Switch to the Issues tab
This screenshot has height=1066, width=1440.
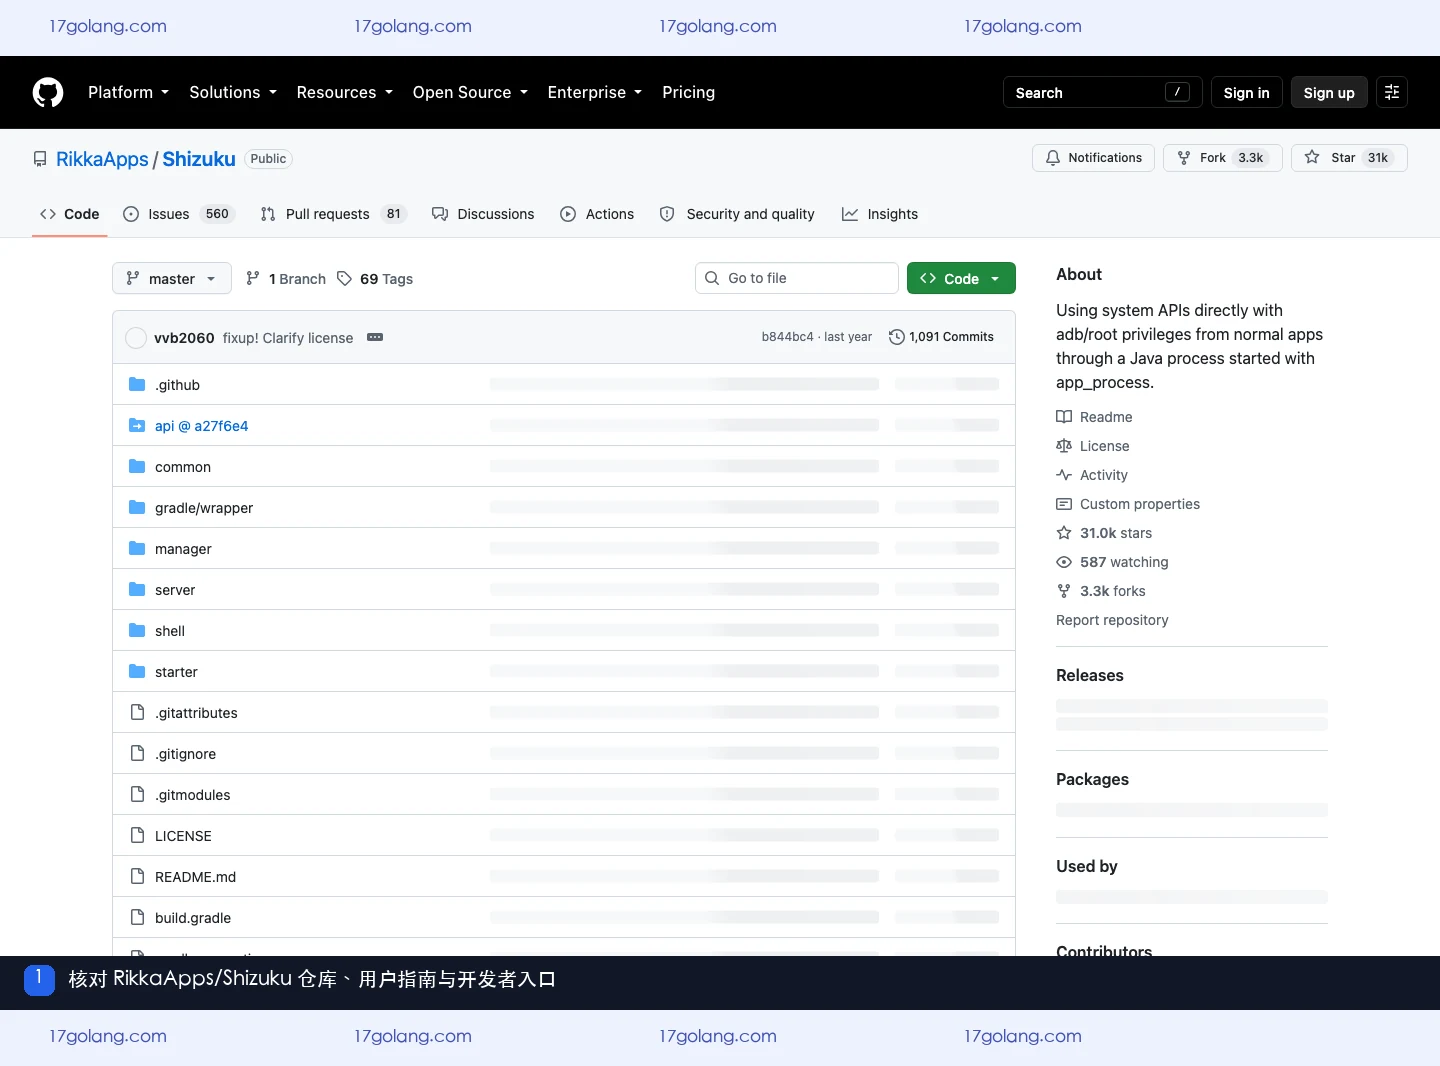click(x=178, y=214)
